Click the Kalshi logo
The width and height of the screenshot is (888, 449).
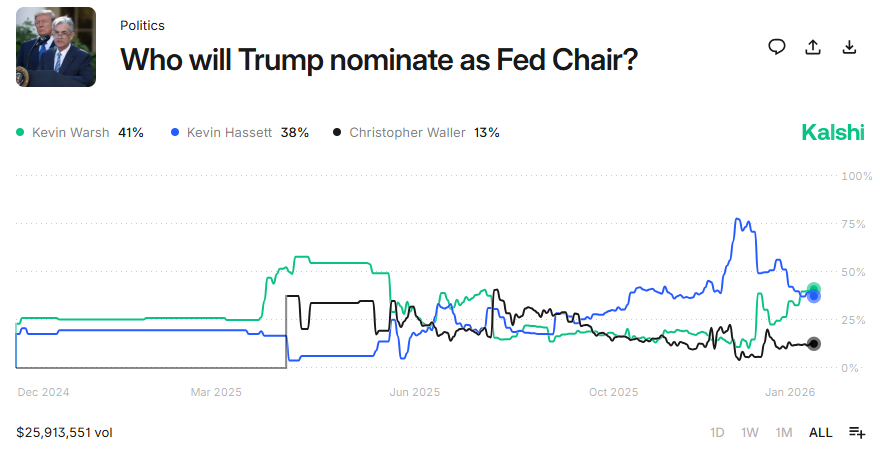pyautogui.click(x=833, y=133)
